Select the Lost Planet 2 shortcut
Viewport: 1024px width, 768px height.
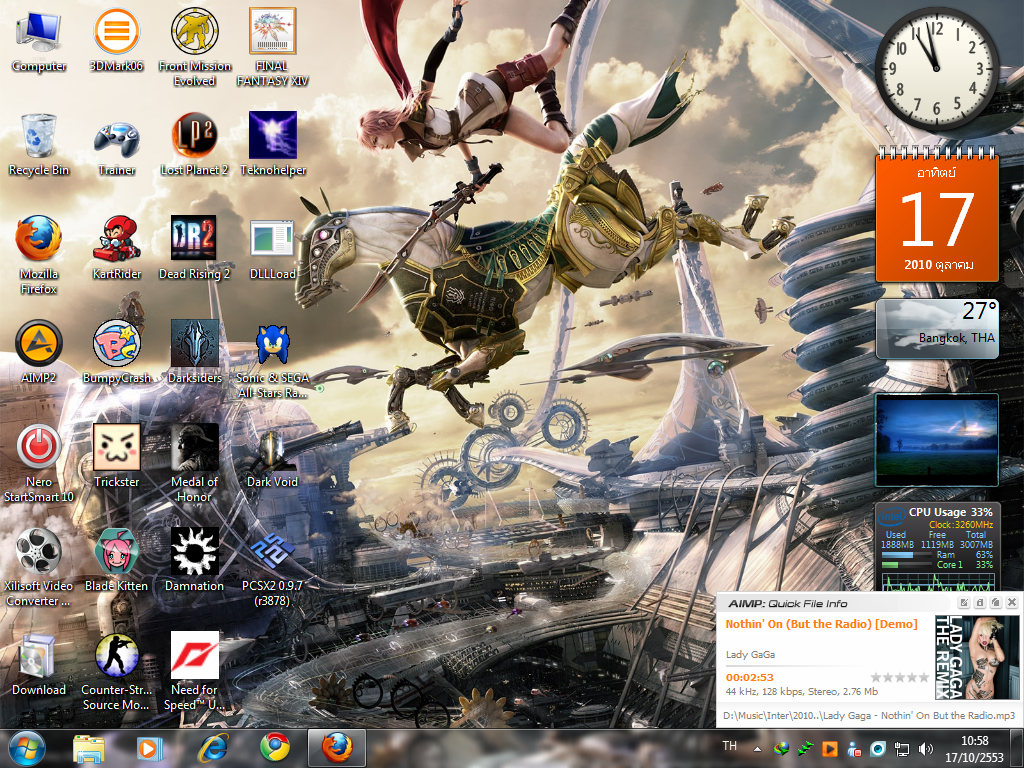[195, 144]
